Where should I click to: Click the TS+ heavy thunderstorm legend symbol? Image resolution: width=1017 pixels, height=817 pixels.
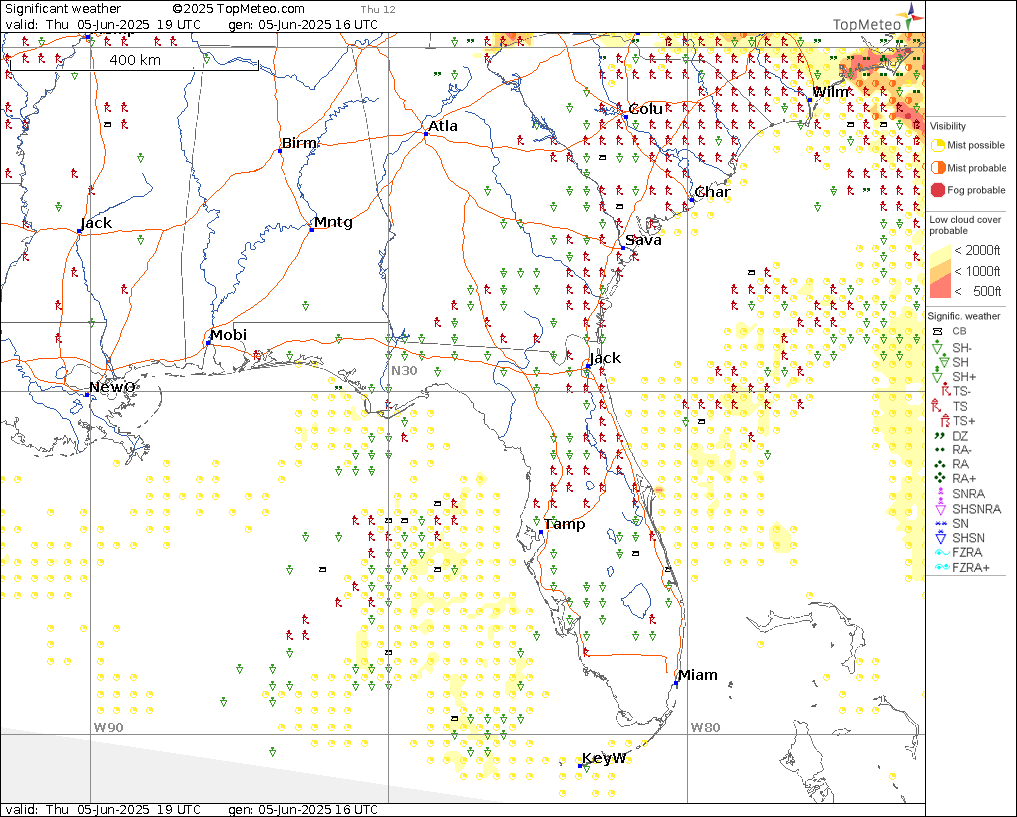point(946,421)
